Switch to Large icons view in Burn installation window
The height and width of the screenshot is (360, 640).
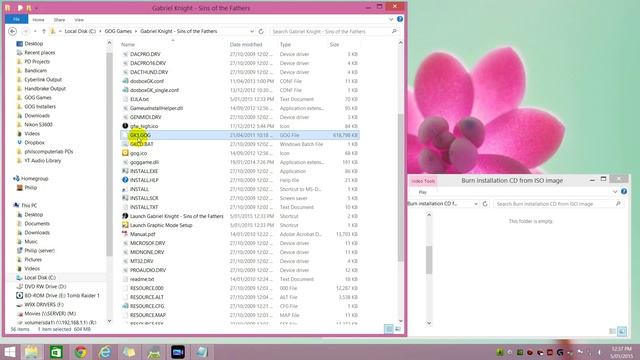pos(622,331)
